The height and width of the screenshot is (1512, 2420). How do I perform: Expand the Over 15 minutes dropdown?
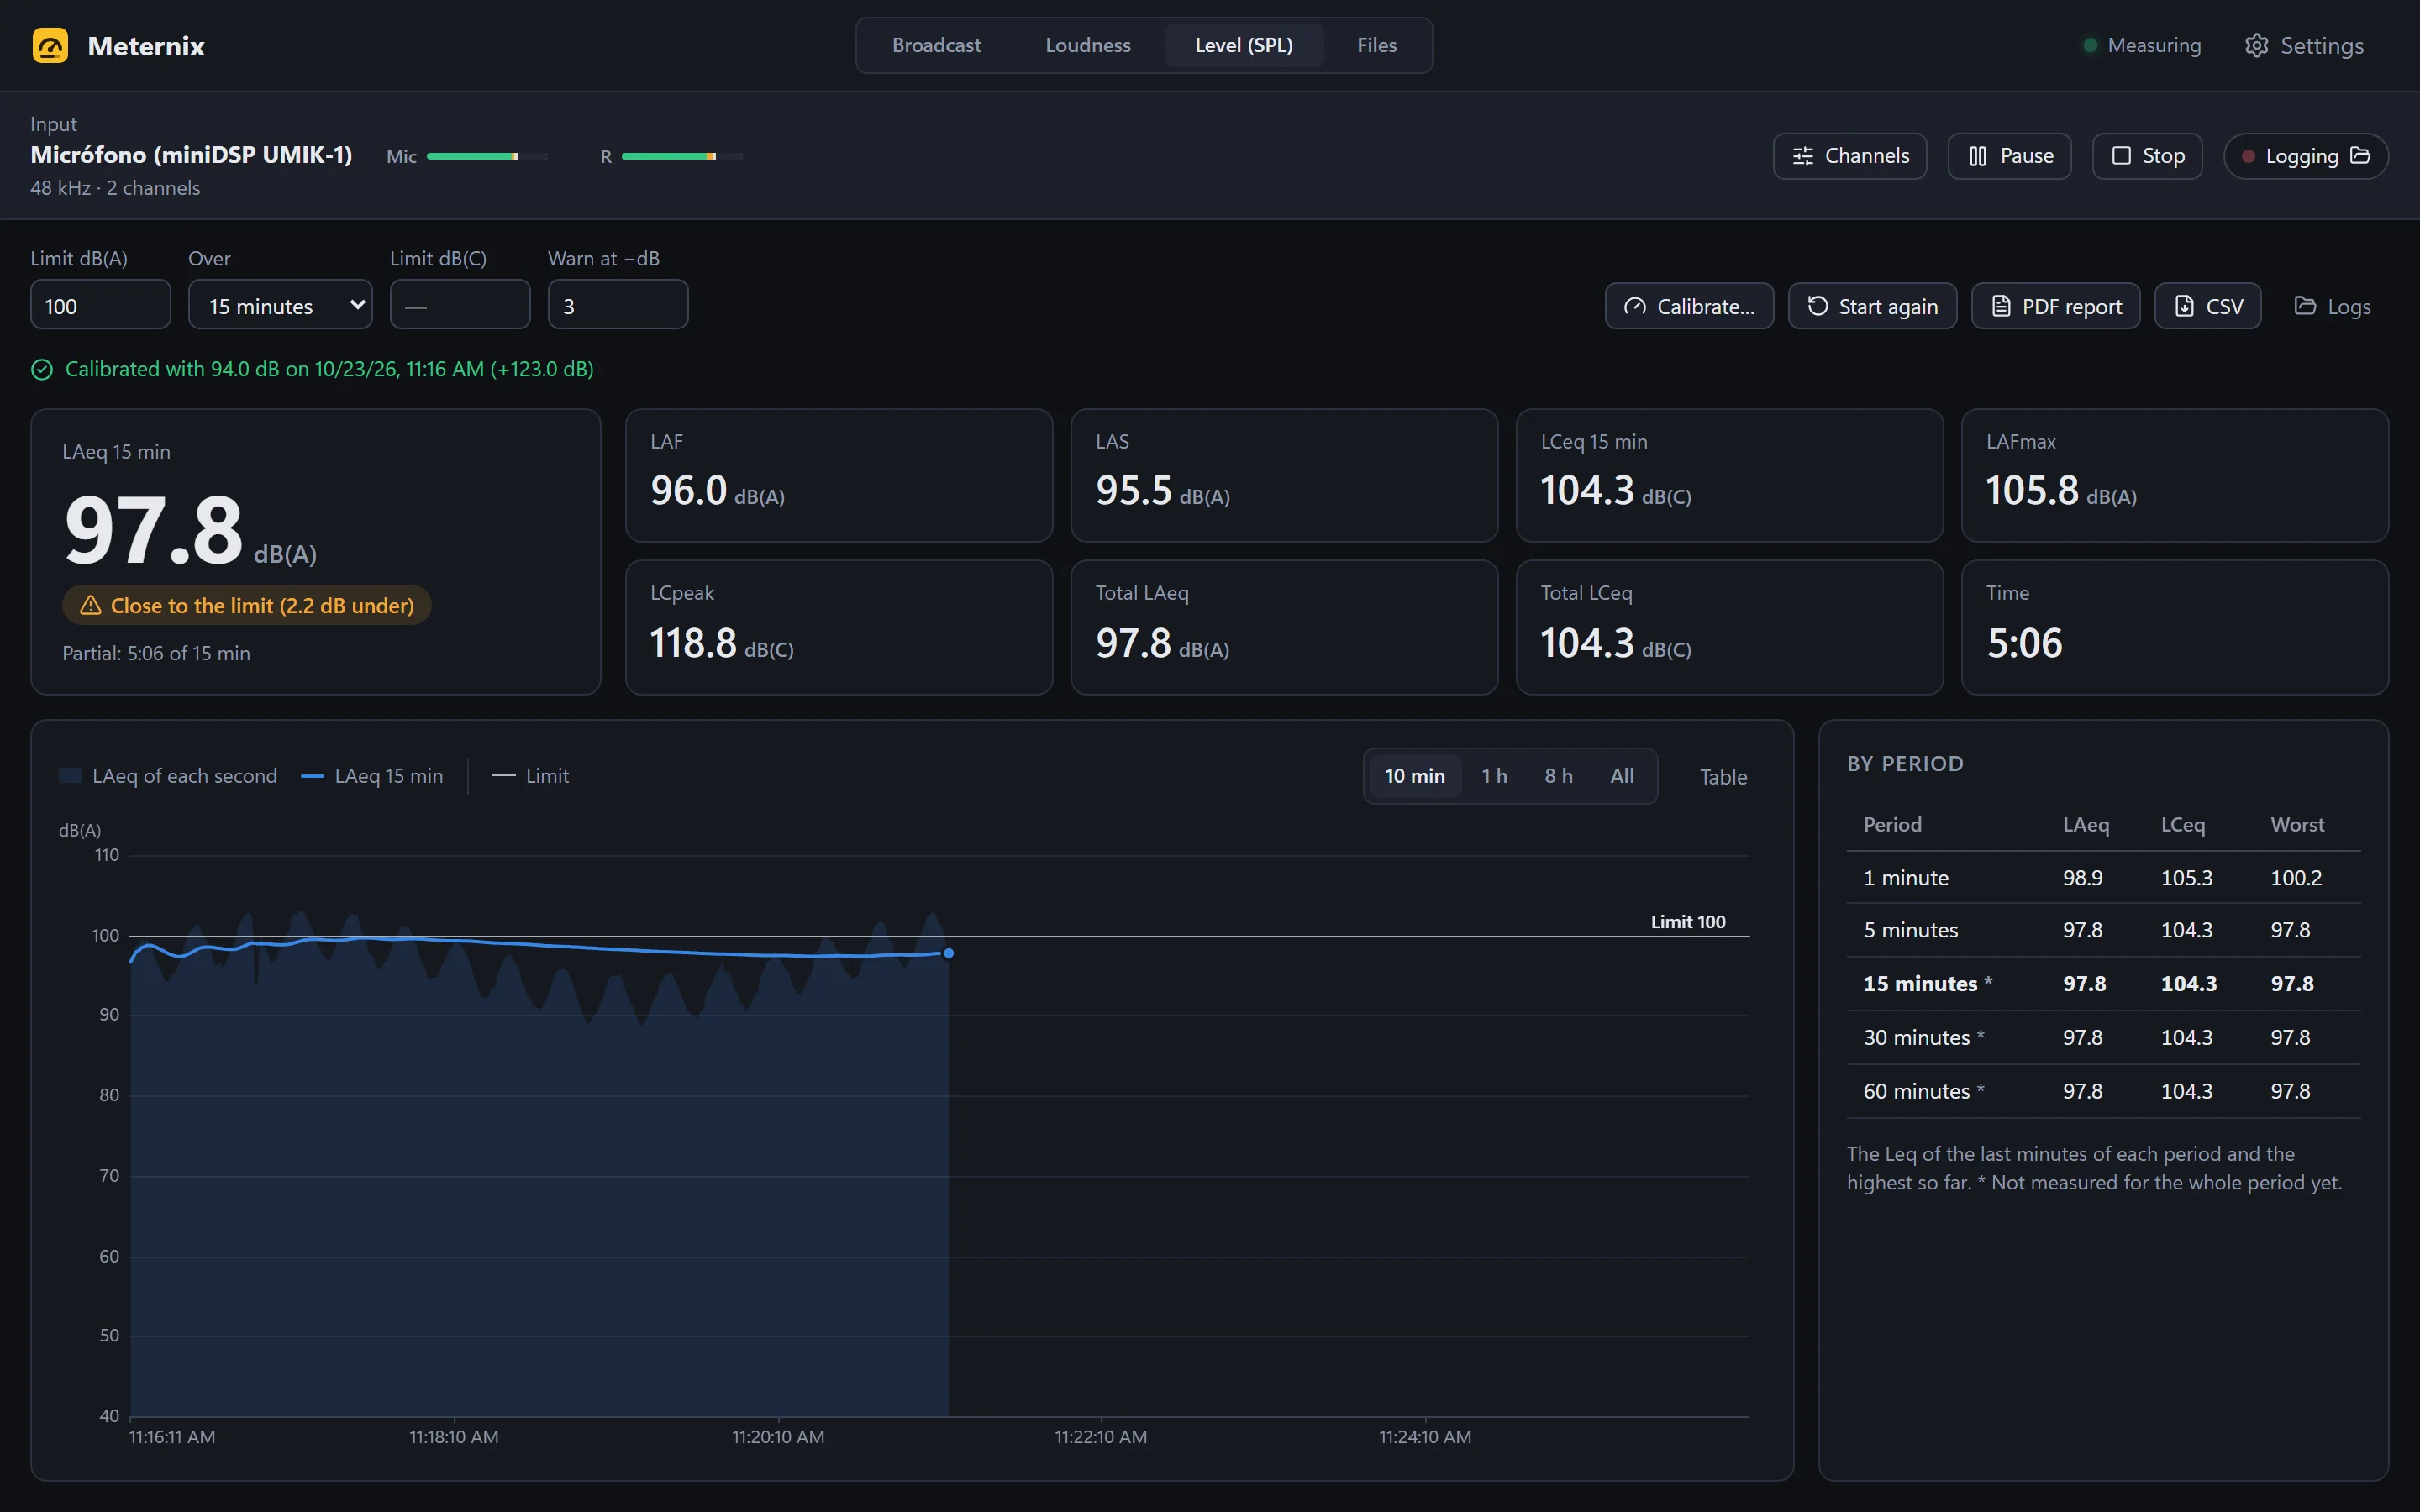[x=280, y=305]
